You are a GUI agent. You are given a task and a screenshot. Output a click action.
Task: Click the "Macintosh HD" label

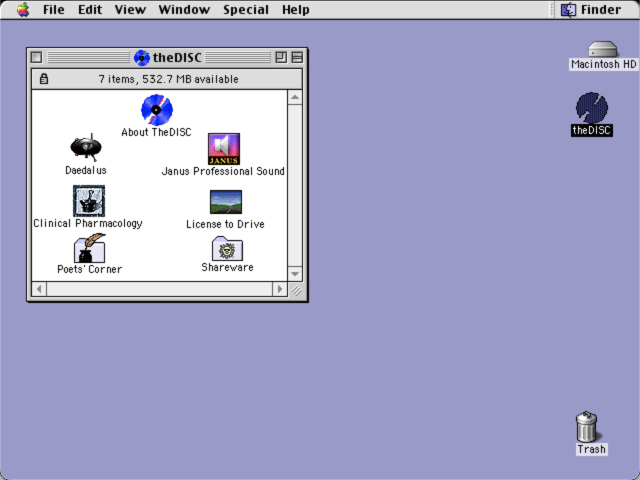click(x=603, y=64)
